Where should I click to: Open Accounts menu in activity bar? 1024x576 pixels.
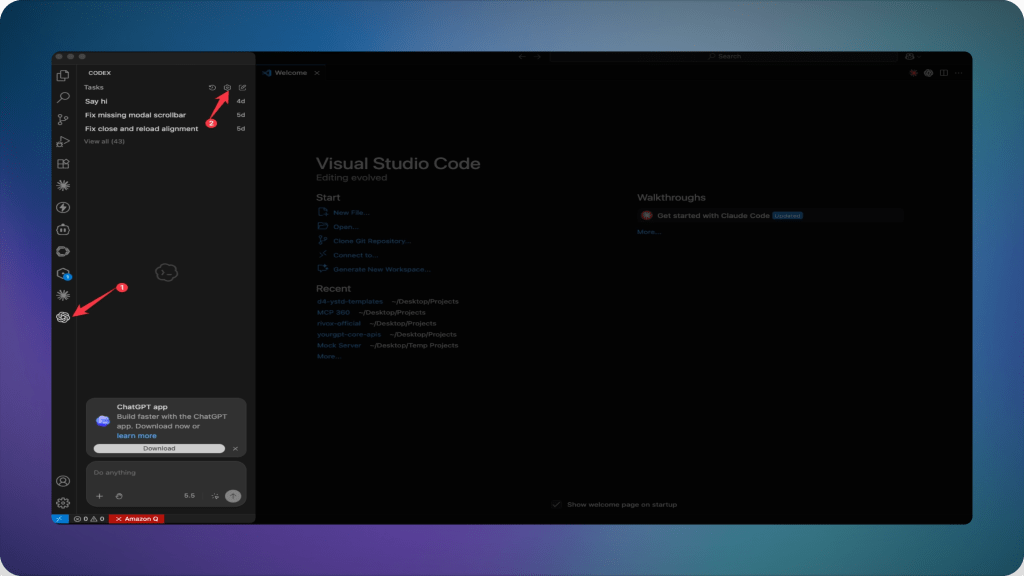pos(63,481)
